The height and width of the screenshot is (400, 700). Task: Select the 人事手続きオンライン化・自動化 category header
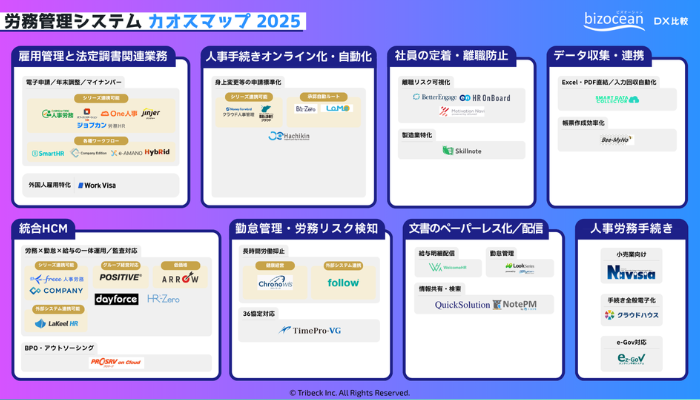tap(289, 57)
